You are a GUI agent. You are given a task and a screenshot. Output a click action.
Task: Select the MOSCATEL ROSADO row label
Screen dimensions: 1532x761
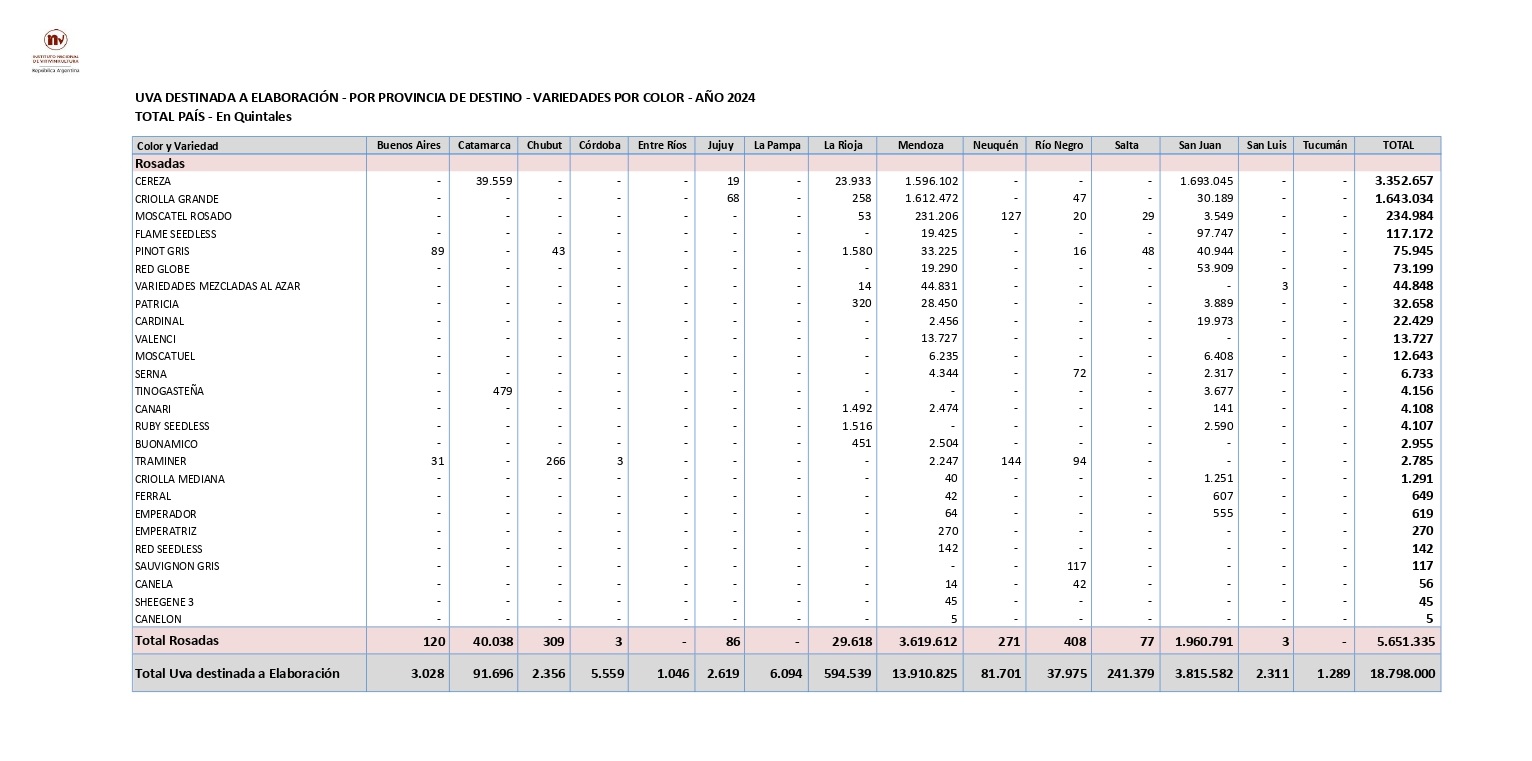click(x=183, y=217)
